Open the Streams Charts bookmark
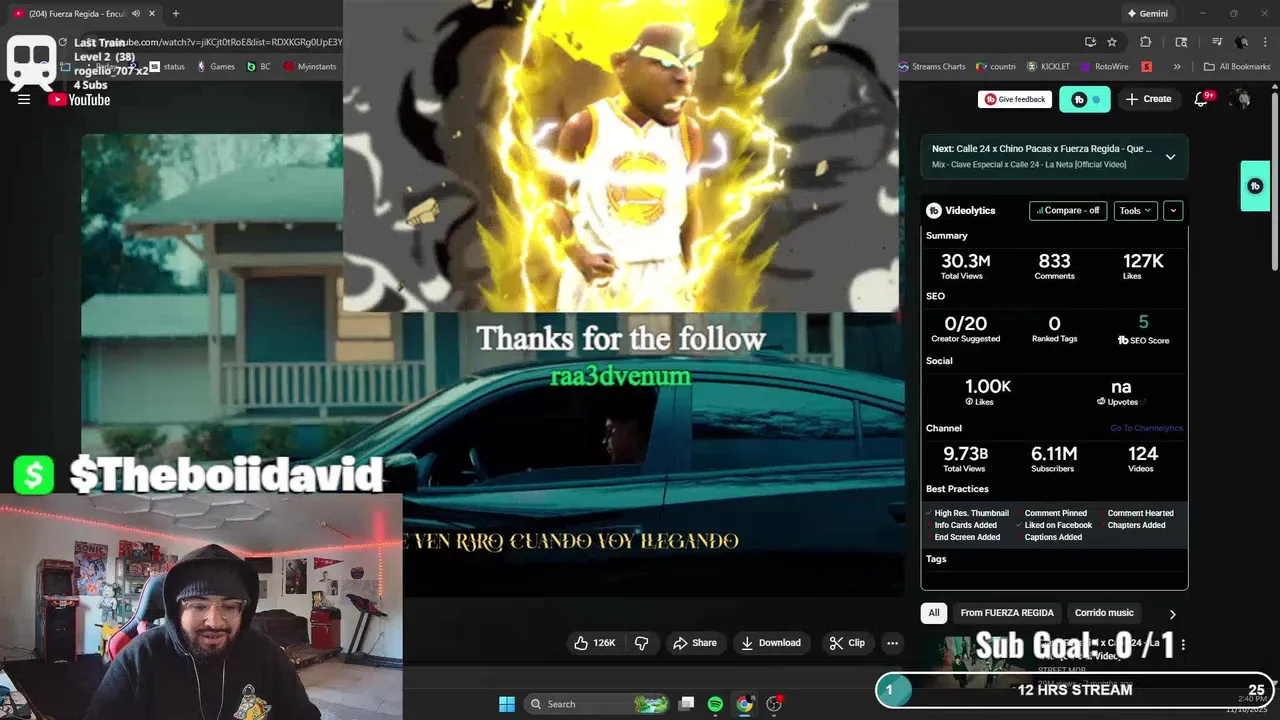Screen dimensions: 1280x720 932,67
